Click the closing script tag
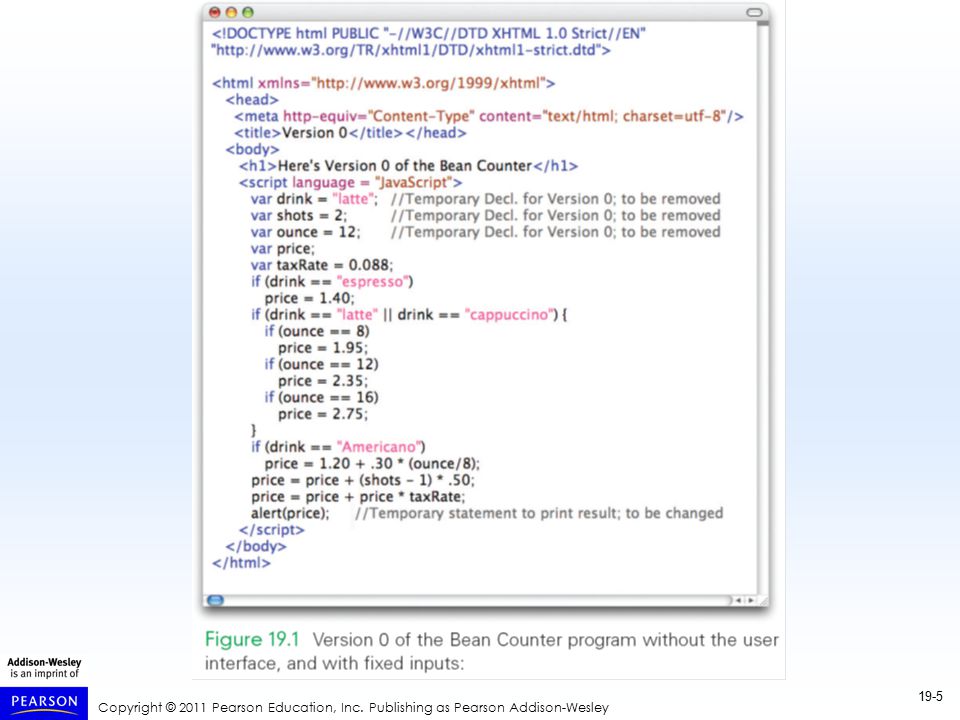This screenshot has height=720, width=960. 271,530
